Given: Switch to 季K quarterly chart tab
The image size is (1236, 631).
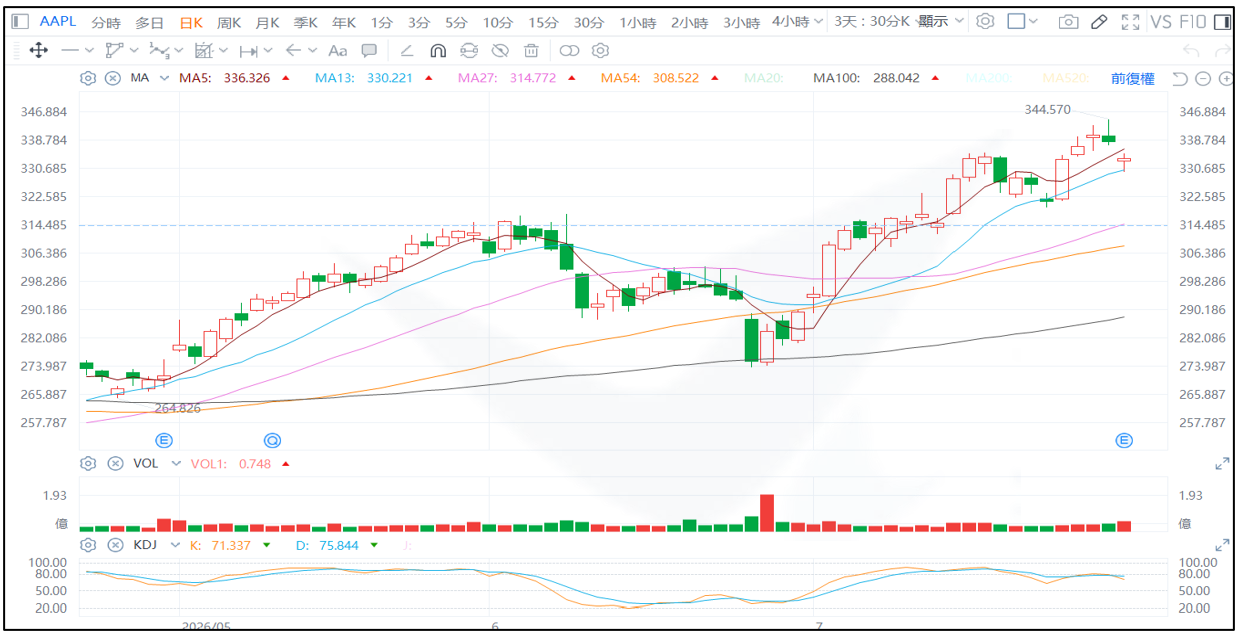Looking at the screenshot, I should point(305,21).
